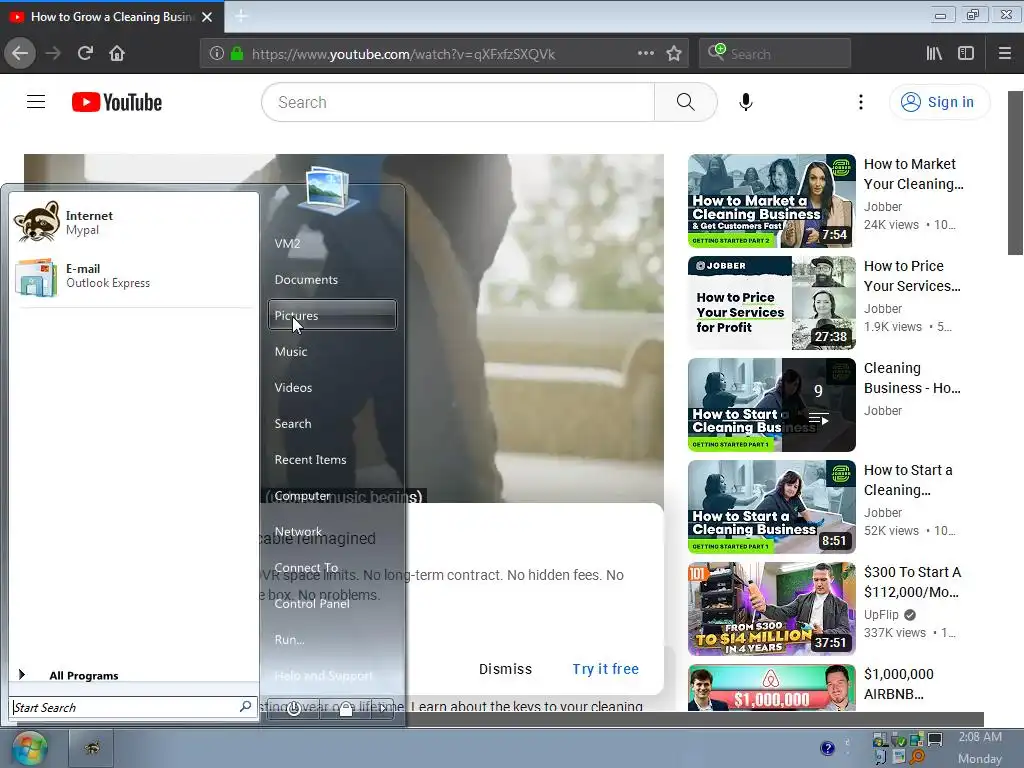Click the Mypal raccoon taskbar button
The image size is (1024, 768).
(x=91, y=748)
